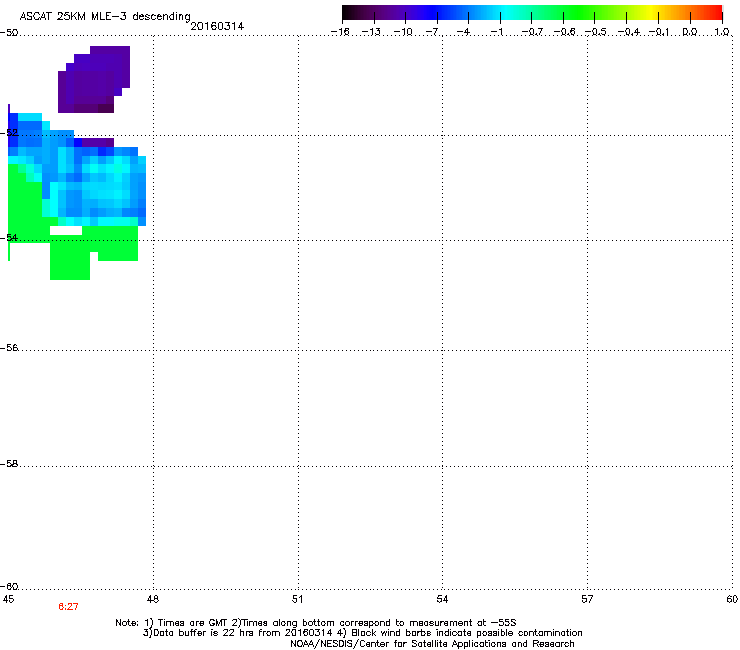Click the -4 color scale label

pos(463,32)
